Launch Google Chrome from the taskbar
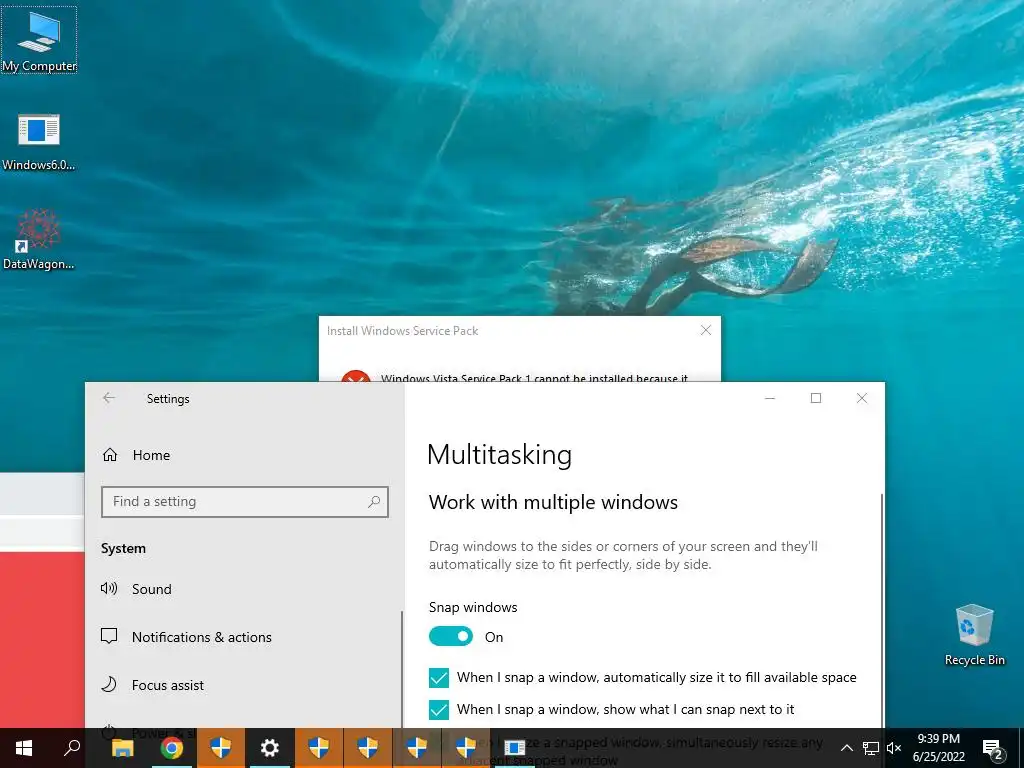 pyautogui.click(x=171, y=748)
